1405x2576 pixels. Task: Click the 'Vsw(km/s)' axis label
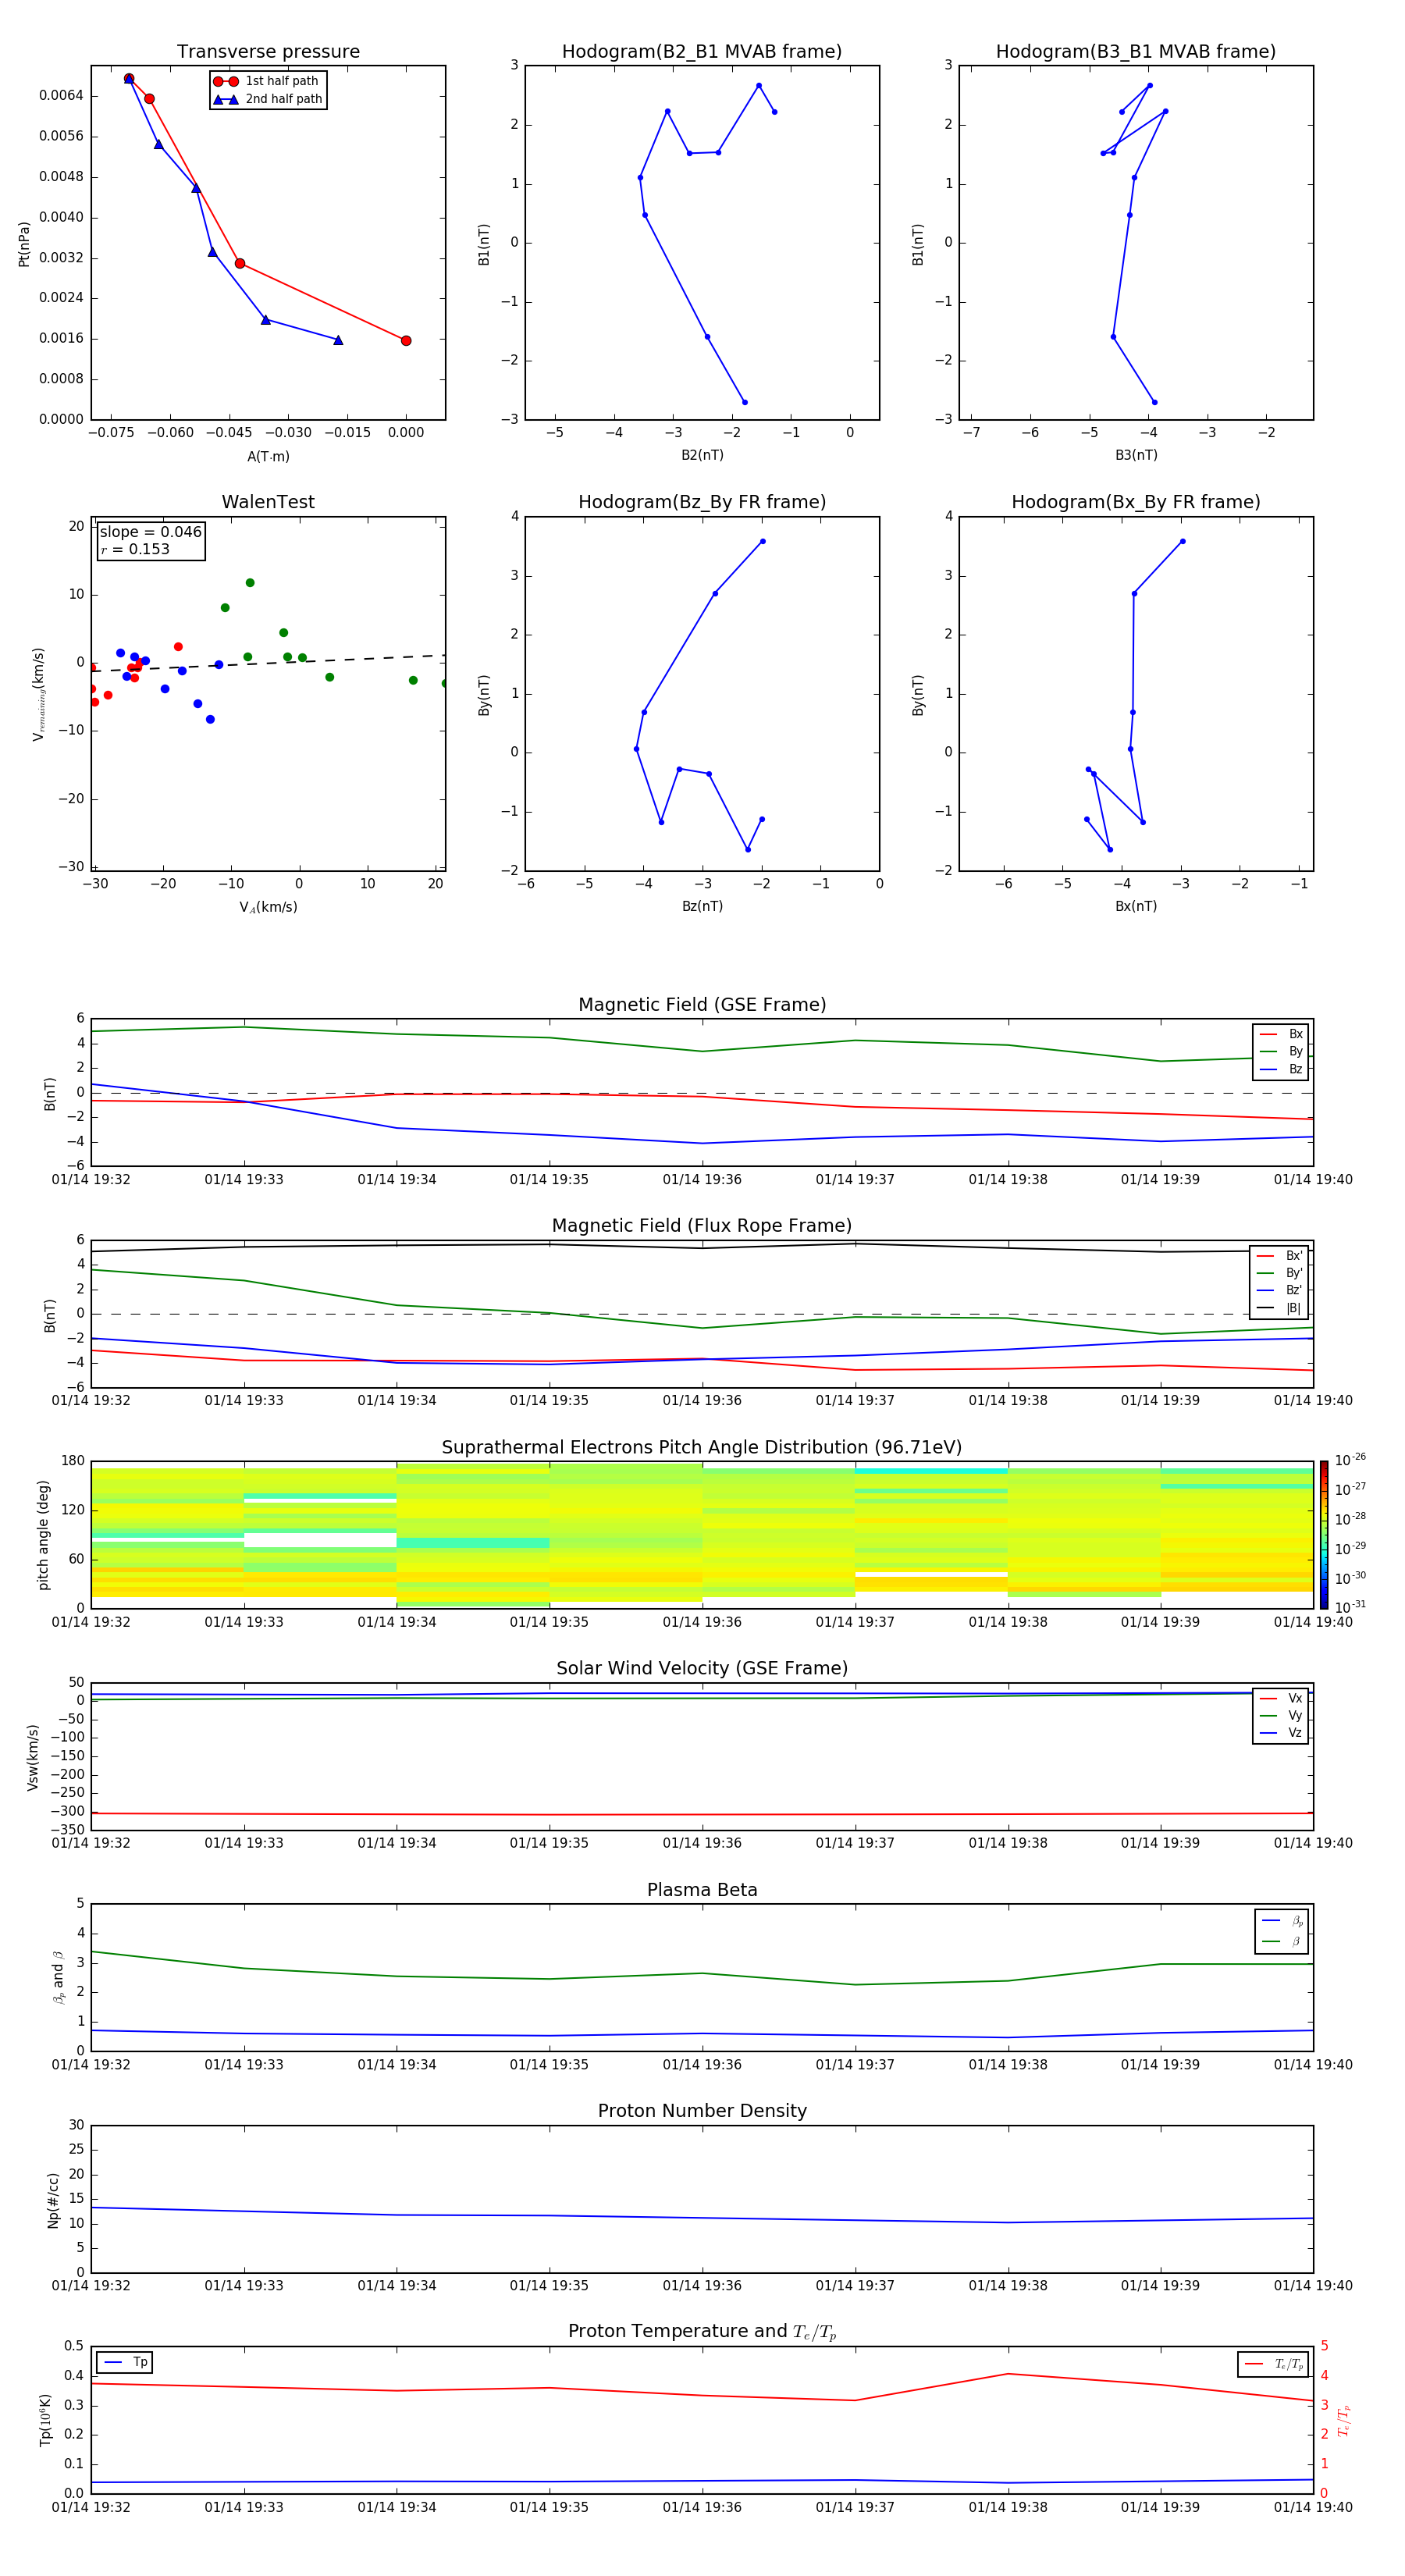pos(33,1756)
